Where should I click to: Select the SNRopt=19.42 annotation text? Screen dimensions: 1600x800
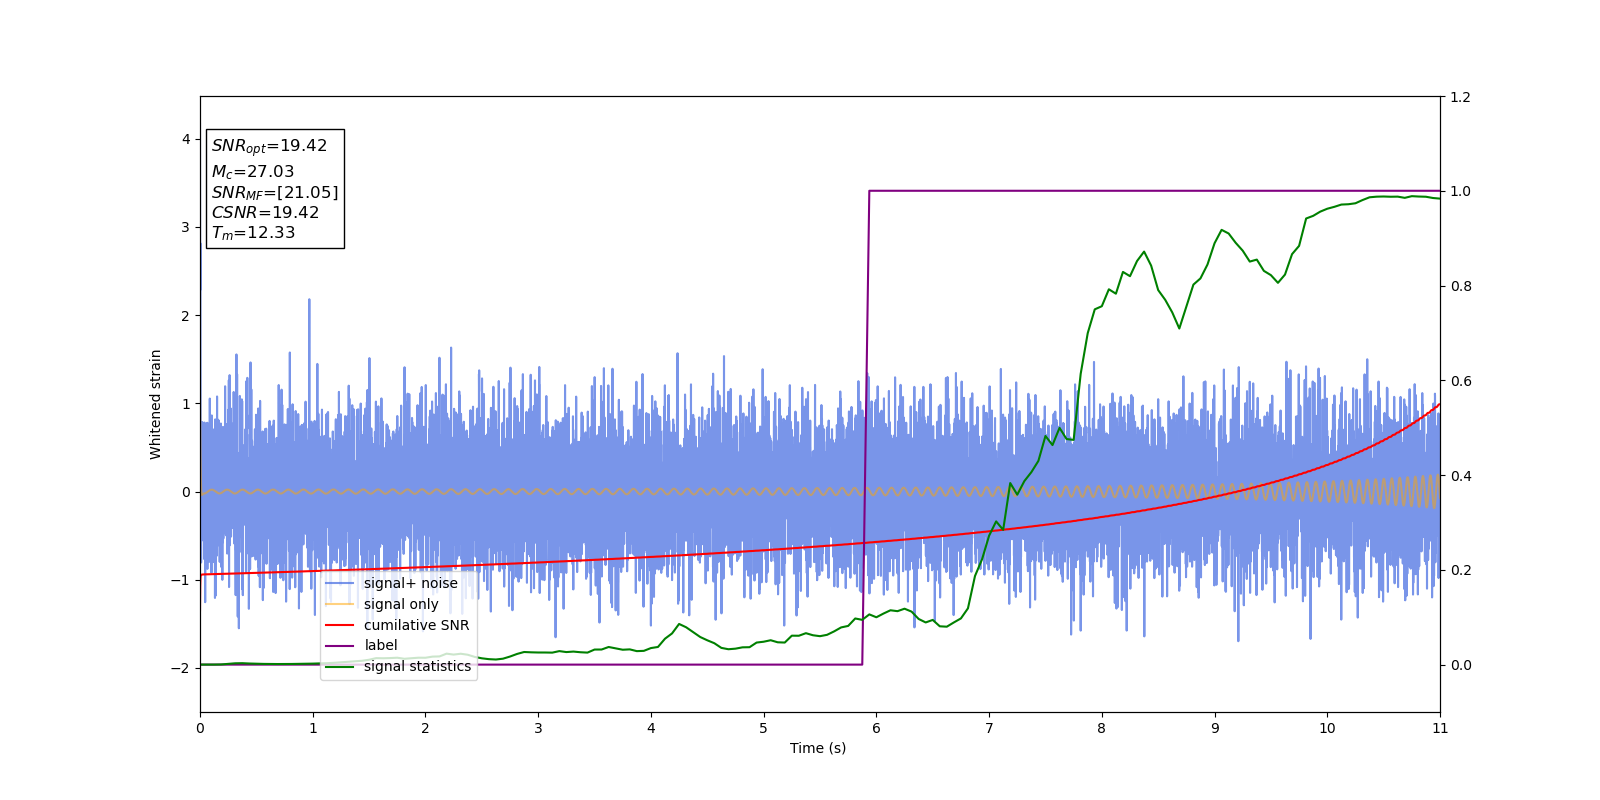[269, 146]
